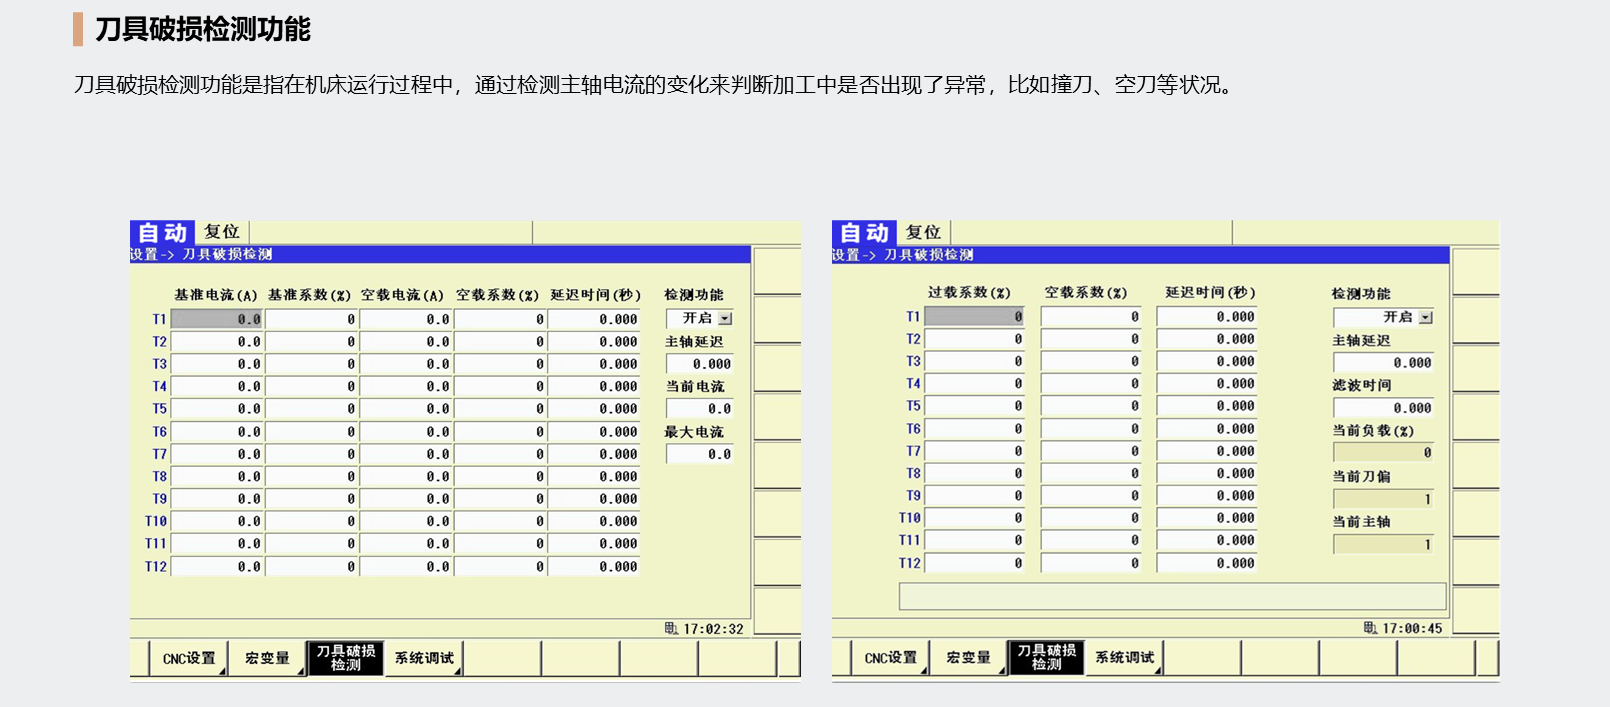Select 刀具破损检测 softkey in left screen
Image resolution: width=1610 pixels, height=707 pixels.
346,658
